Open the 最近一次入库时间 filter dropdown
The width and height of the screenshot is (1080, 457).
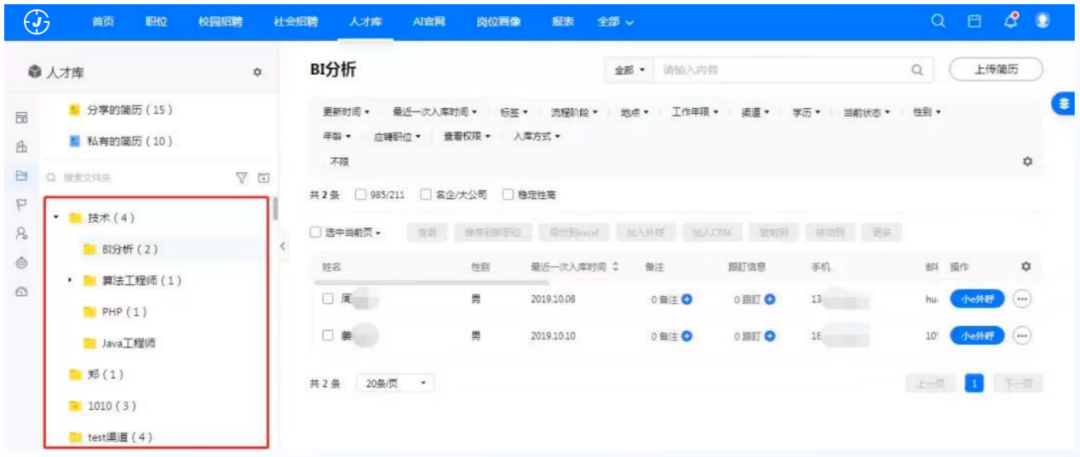pos(435,112)
